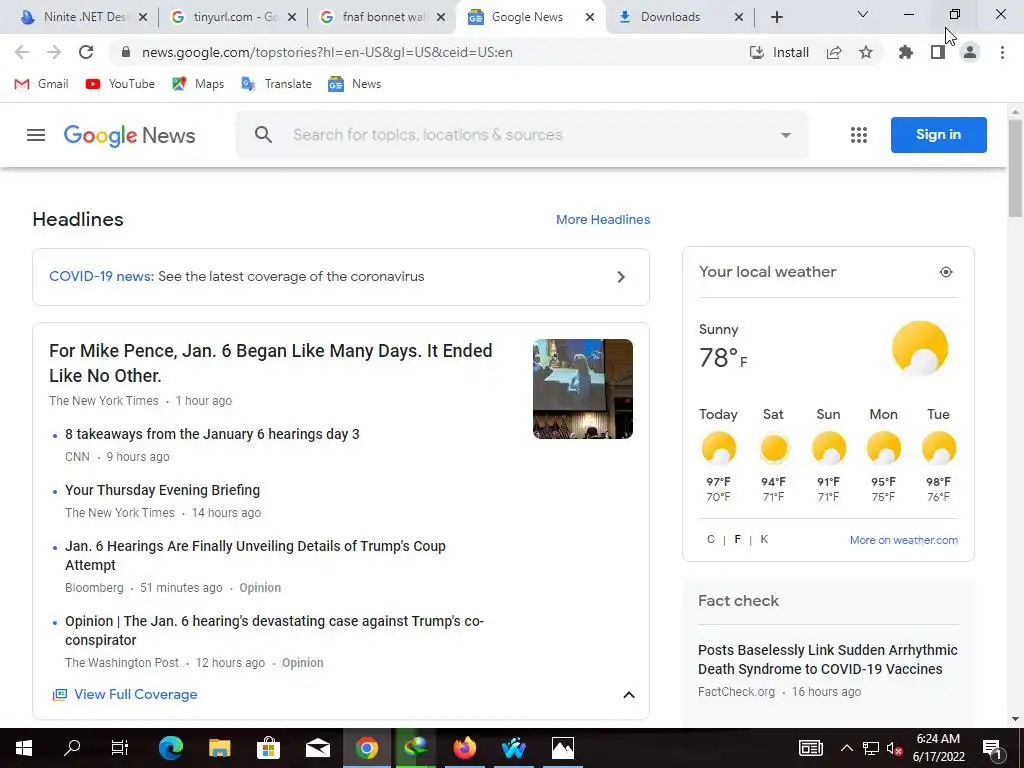Open Your Thursday Evening Briefing article

163,490
